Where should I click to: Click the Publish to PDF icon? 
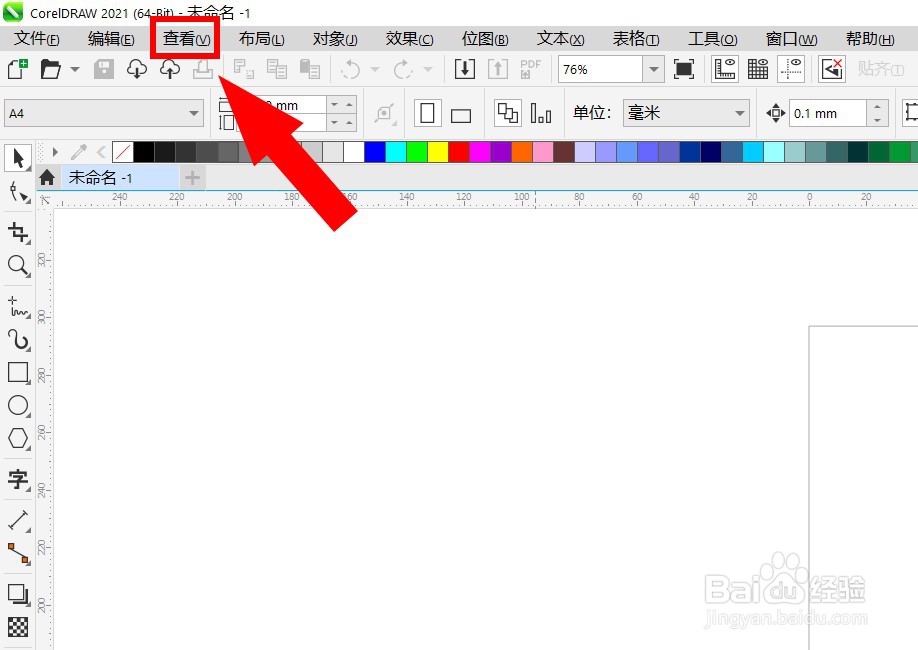click(530, 69)
